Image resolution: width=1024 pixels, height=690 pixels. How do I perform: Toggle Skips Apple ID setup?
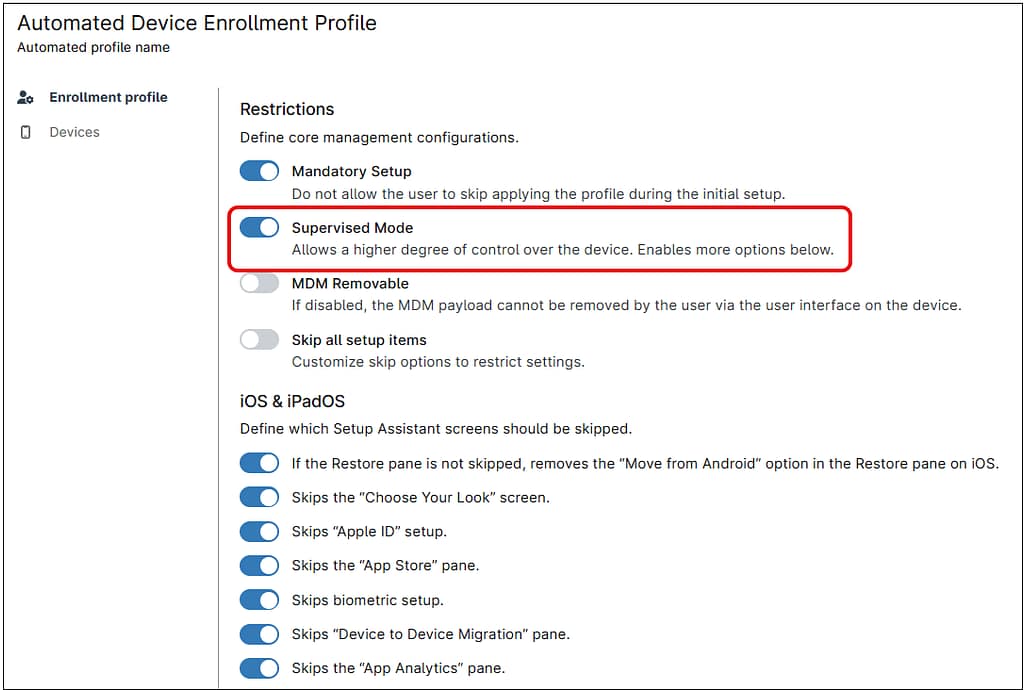pyautogui.click(x=259, y=531)
